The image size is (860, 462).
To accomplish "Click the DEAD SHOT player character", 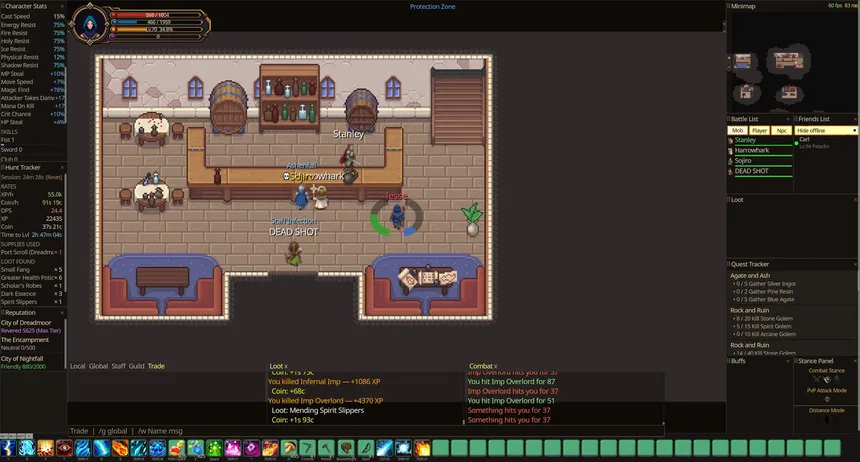I will [294, 253].
